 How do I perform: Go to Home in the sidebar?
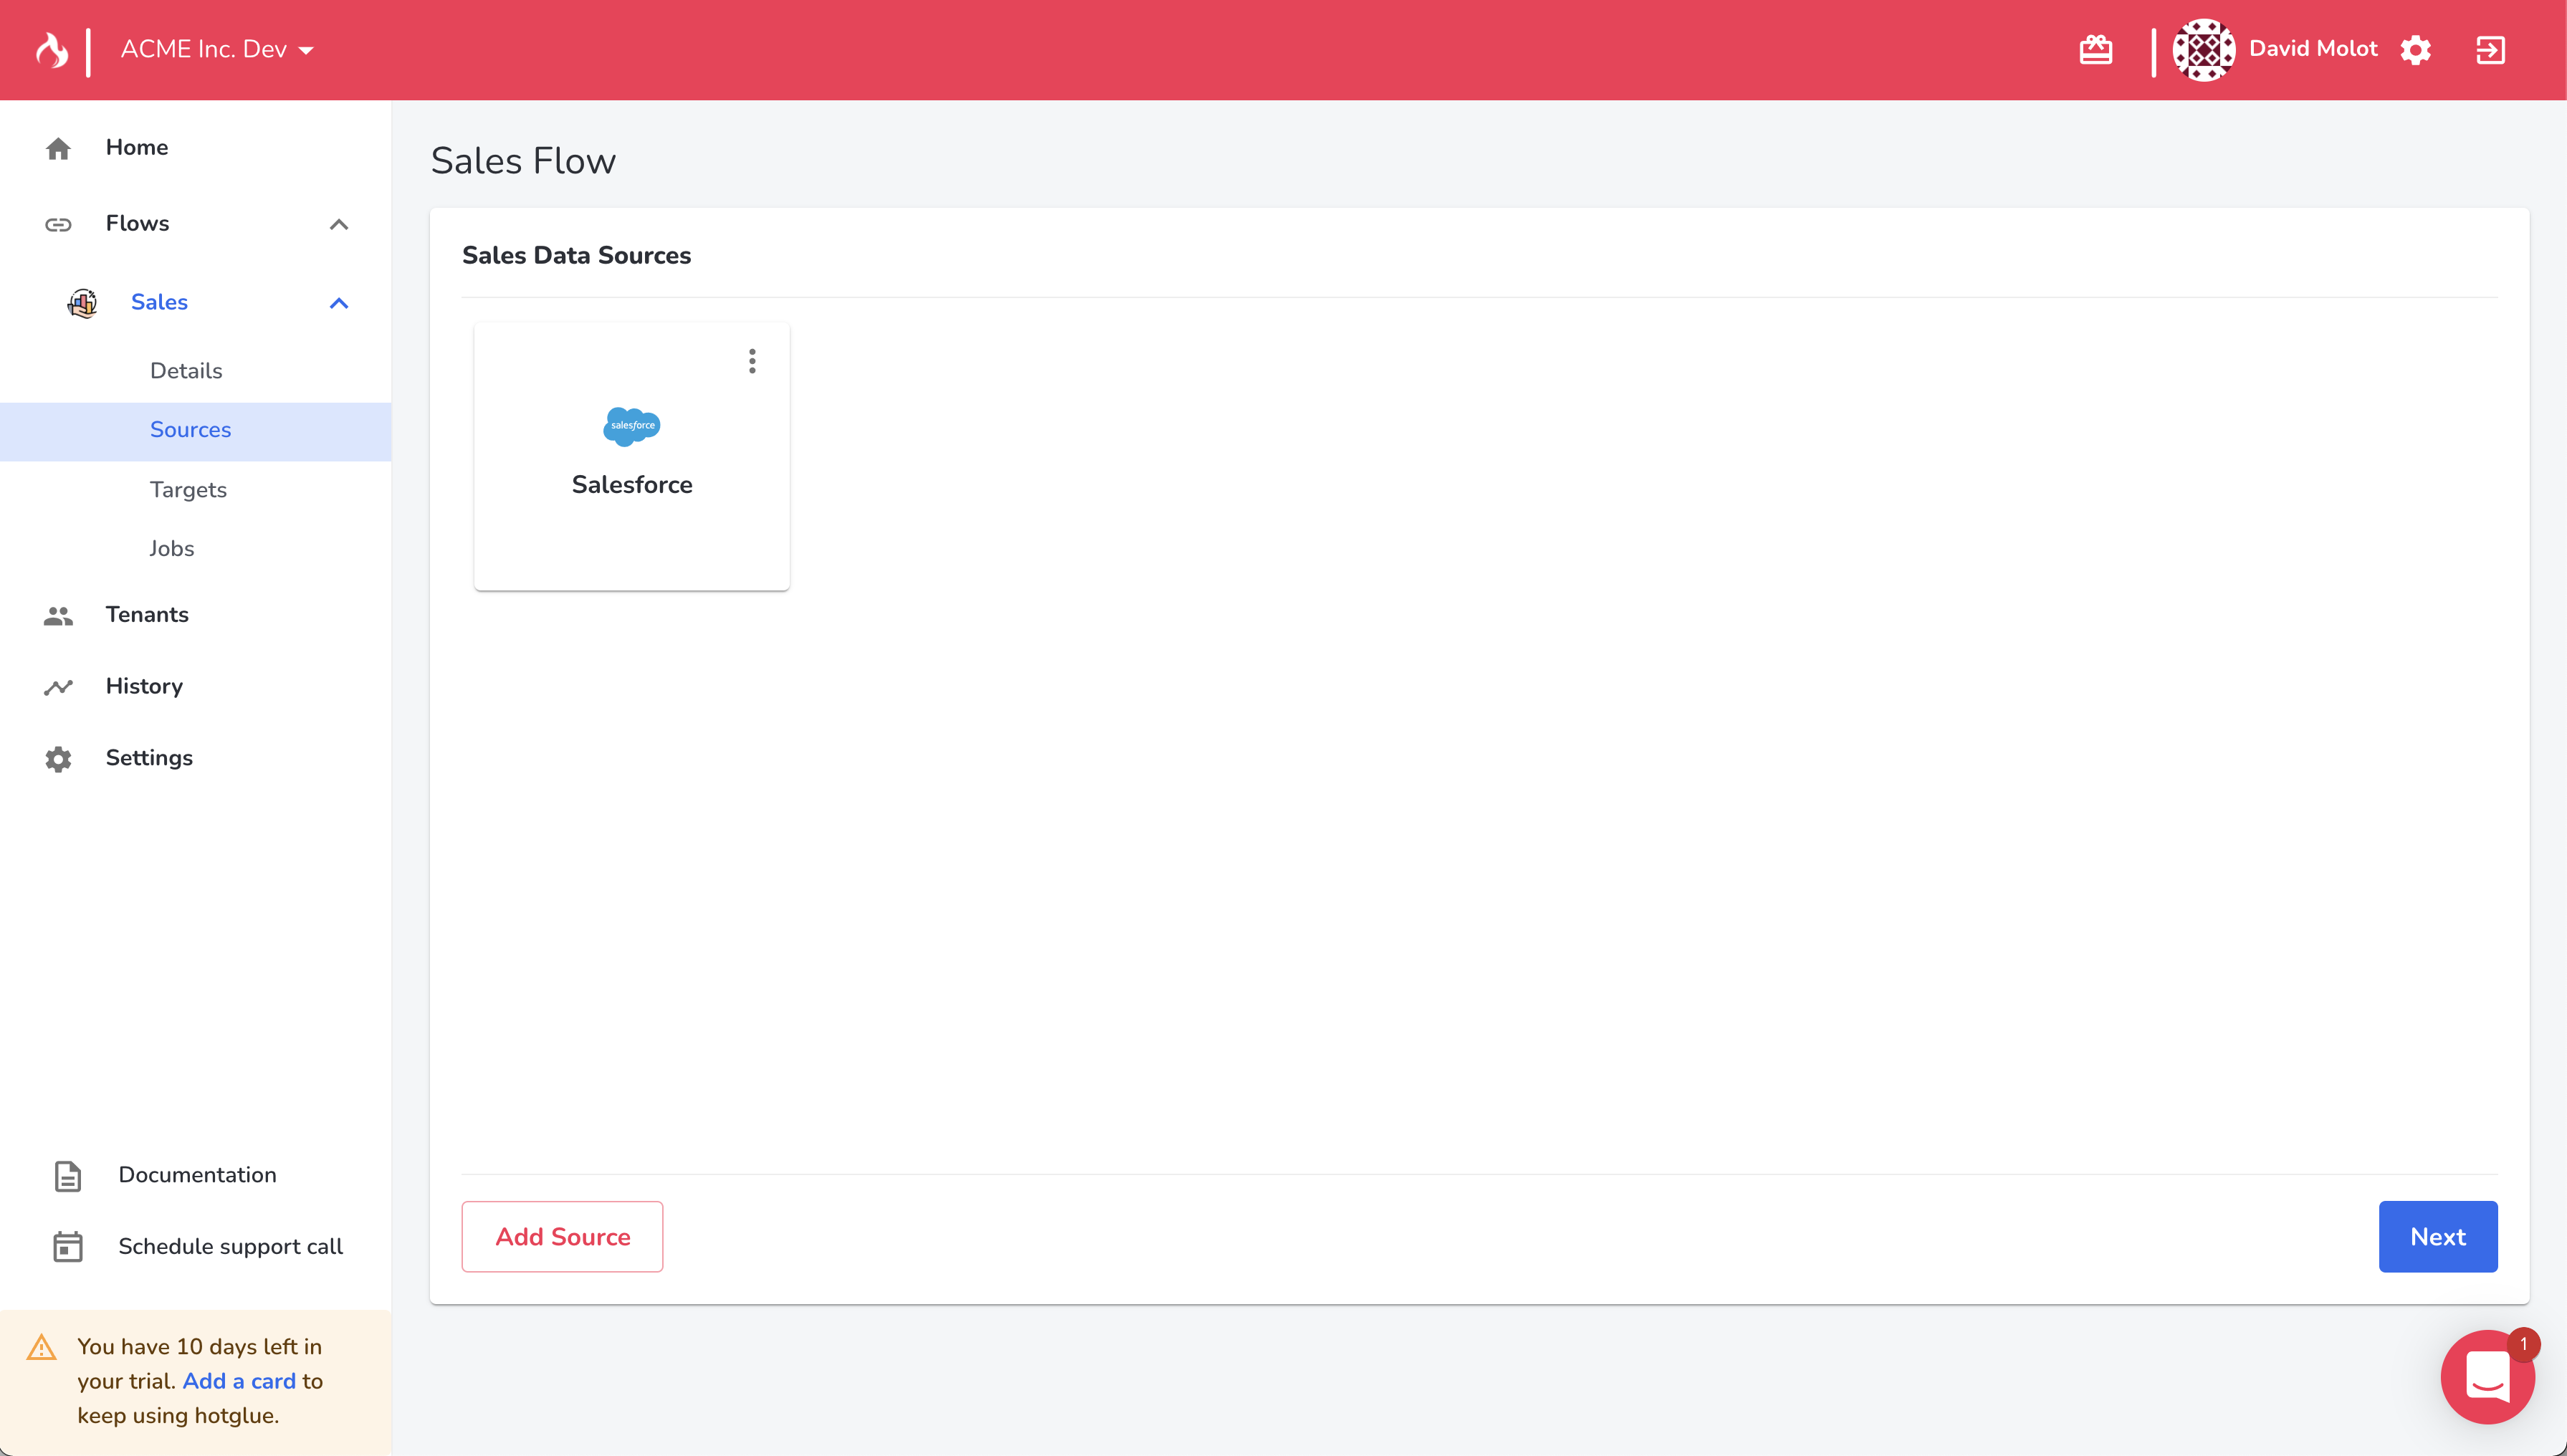tap(137, 147)
